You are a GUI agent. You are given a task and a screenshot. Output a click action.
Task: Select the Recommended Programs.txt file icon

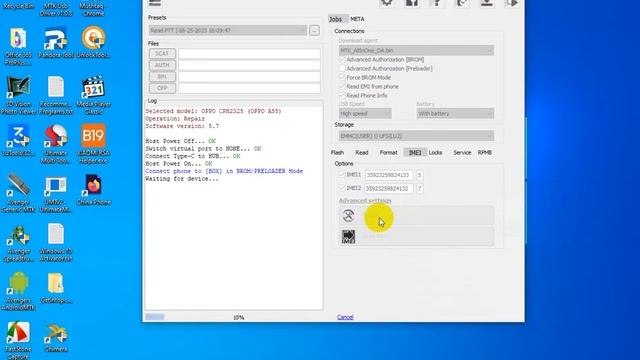click(x=56, y=95)
